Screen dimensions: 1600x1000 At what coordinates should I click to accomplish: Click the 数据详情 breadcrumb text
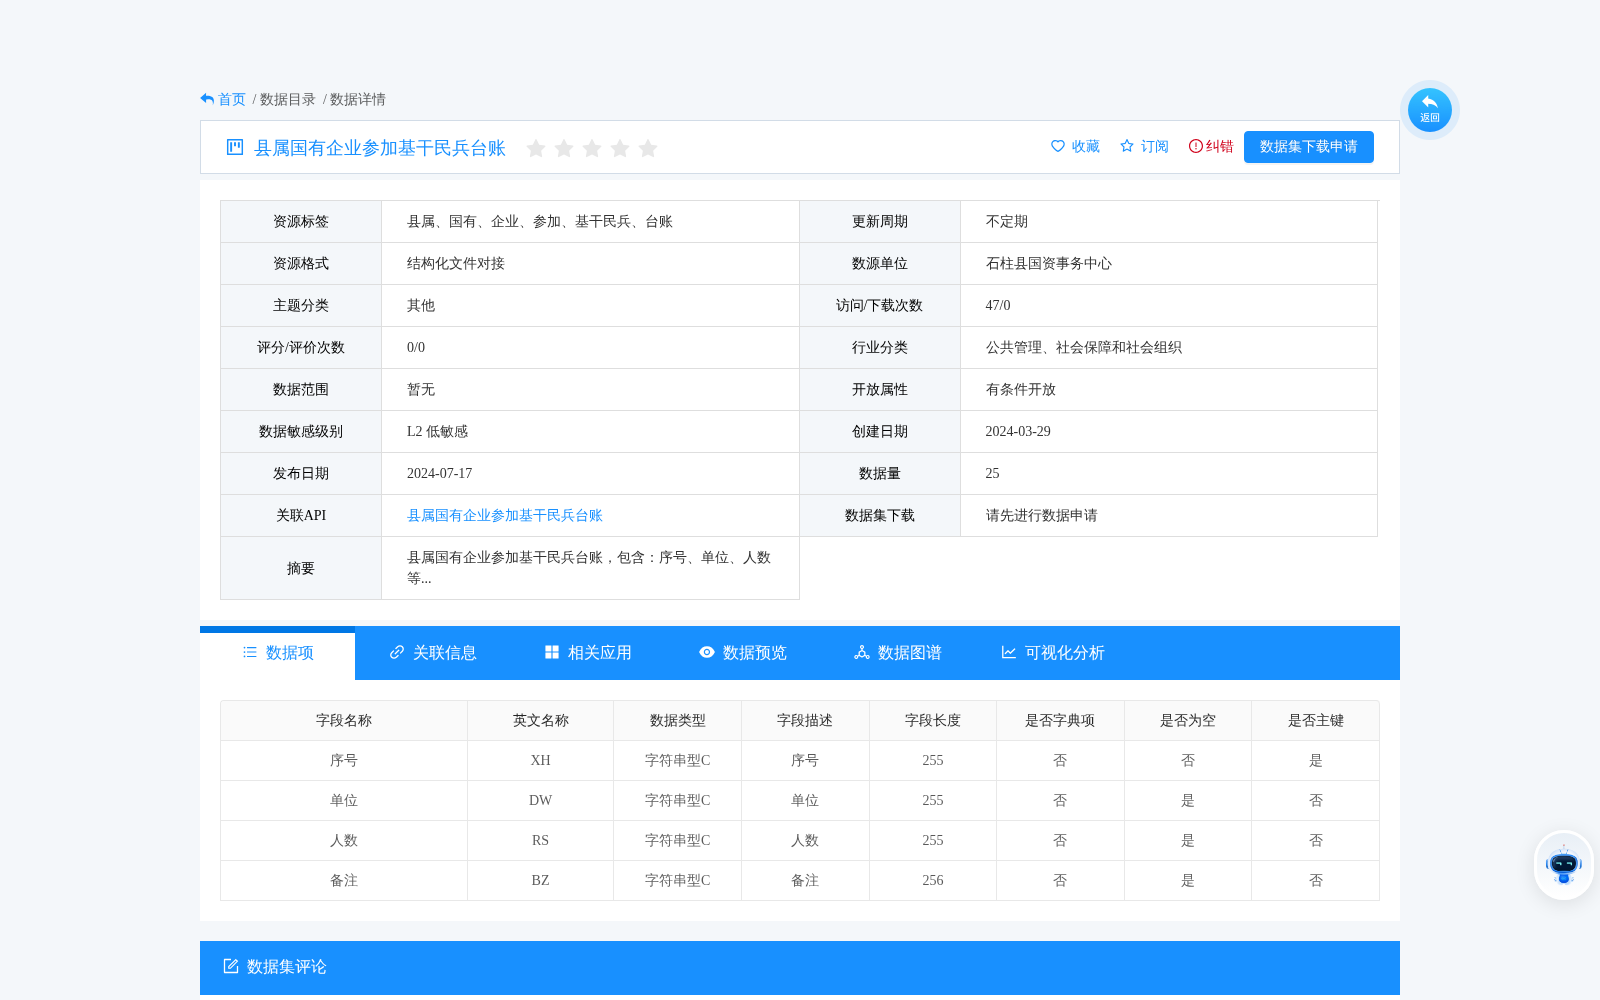click(358, 99)
